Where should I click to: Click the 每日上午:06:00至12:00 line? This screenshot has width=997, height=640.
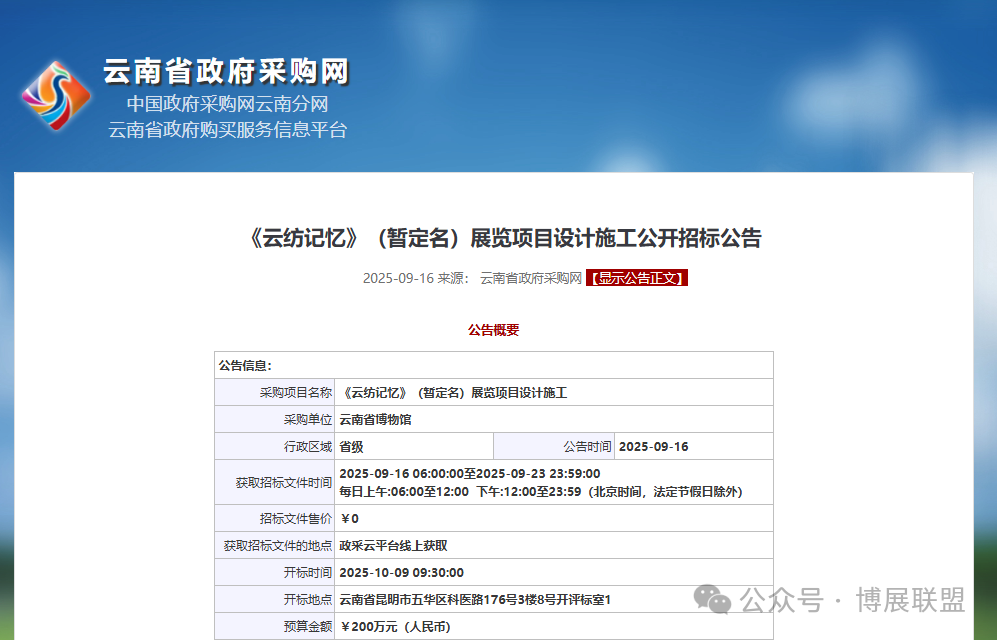(541, 492)
